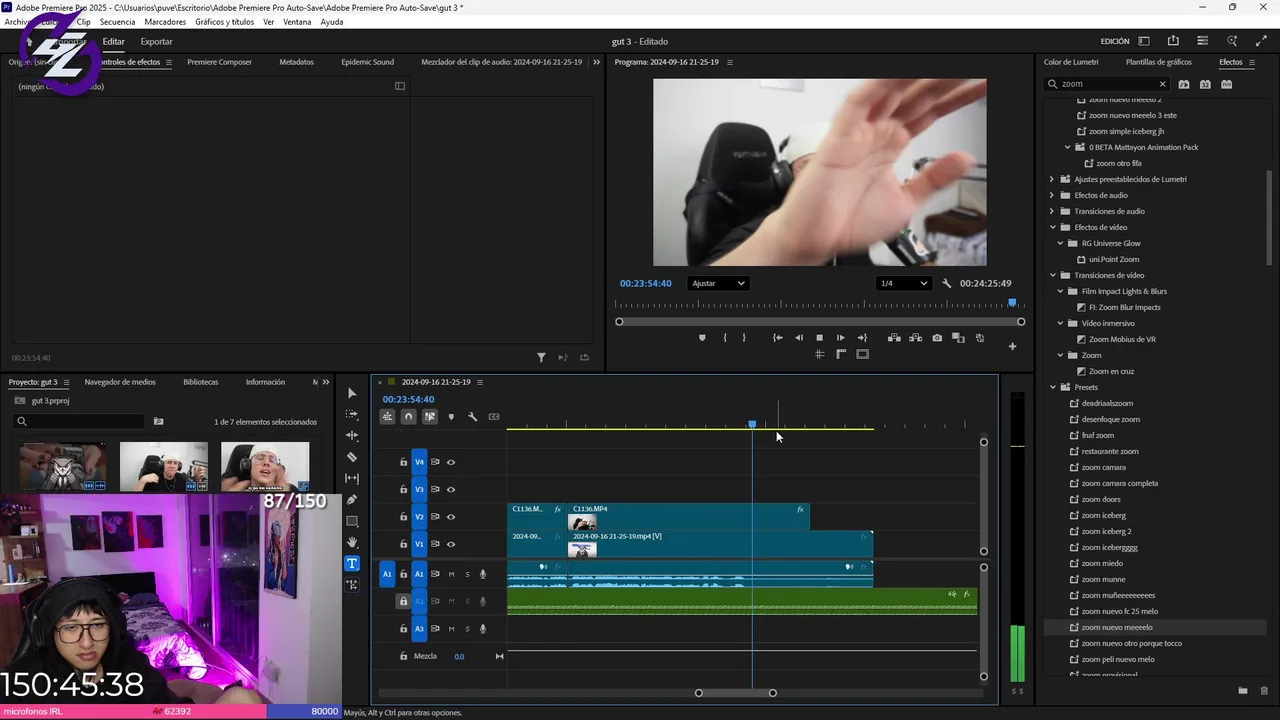The height and width of the screenshot is (720, 1280).
Task: Select zoom nuevo meeeelo preset
Action: (x=1117, y=627)
